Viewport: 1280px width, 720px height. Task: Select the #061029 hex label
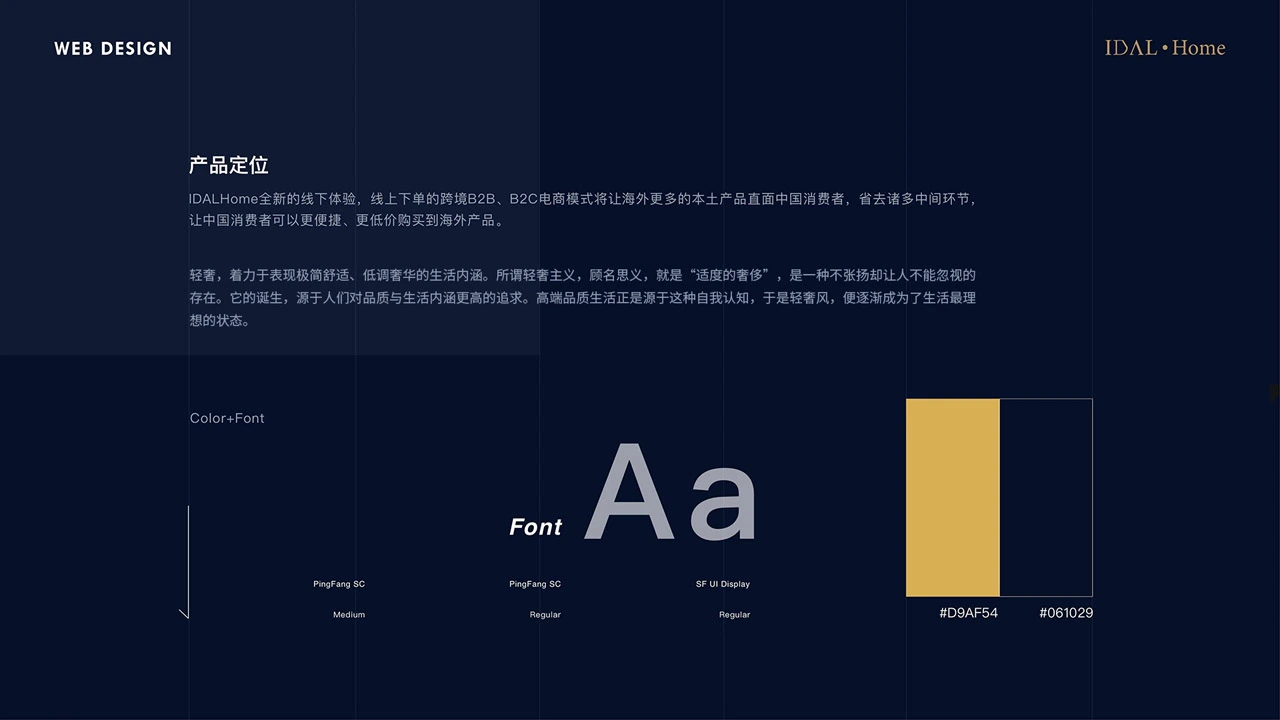(1066, 613)
